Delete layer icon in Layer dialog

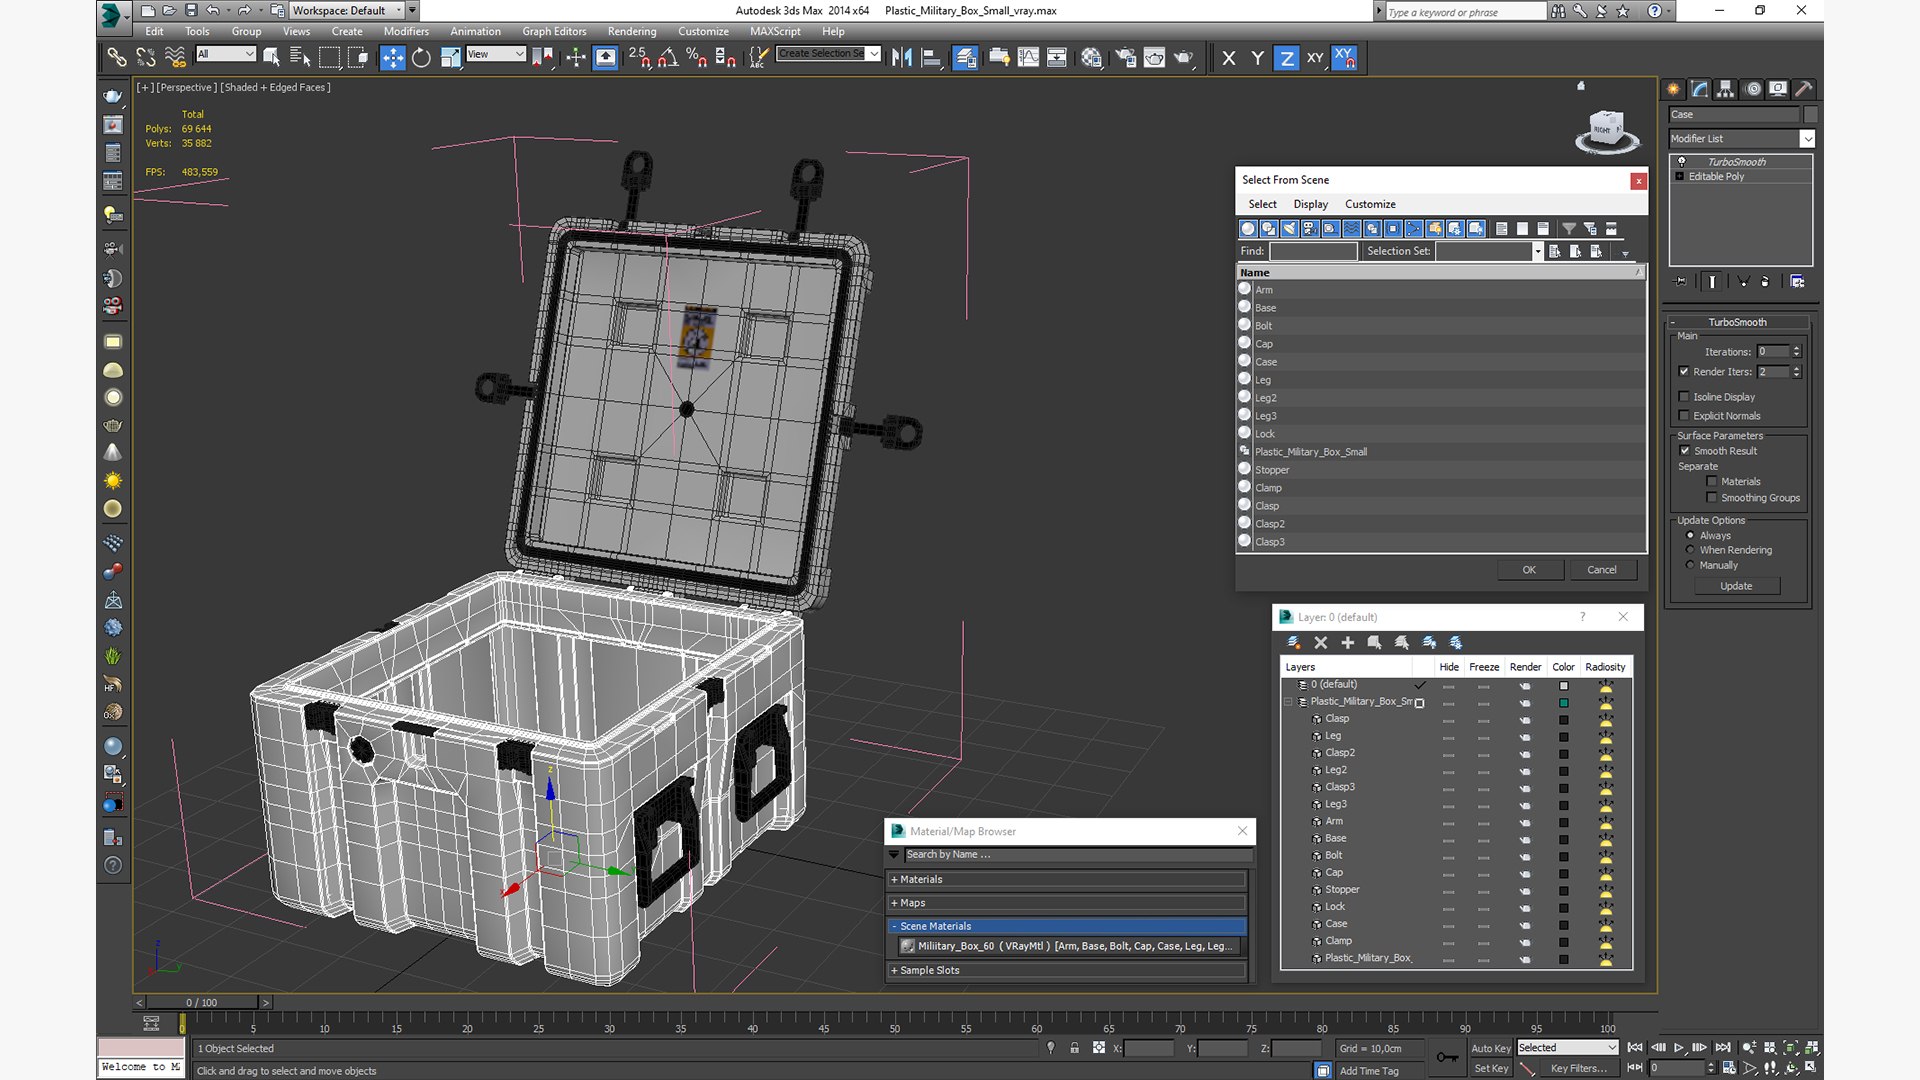[x=1320, y=643]
